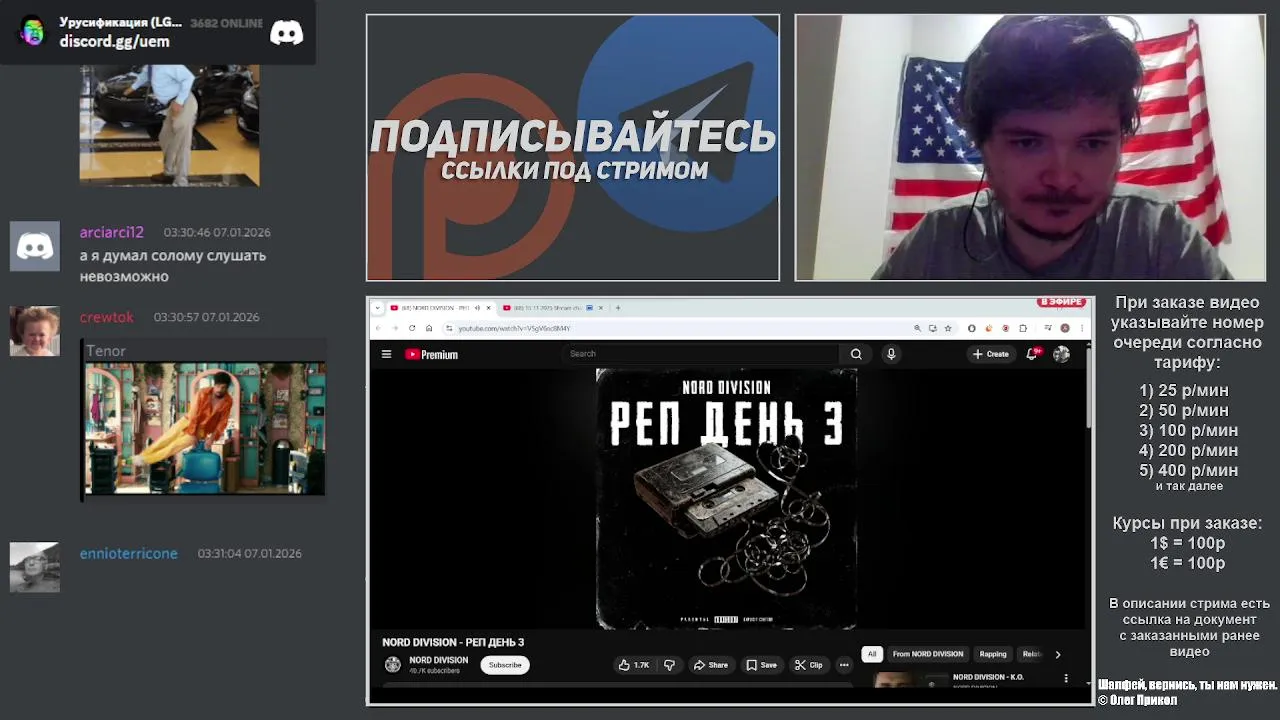Open NORD DIVISION channel avatar
1280x720 pixels.
(393, 665)
